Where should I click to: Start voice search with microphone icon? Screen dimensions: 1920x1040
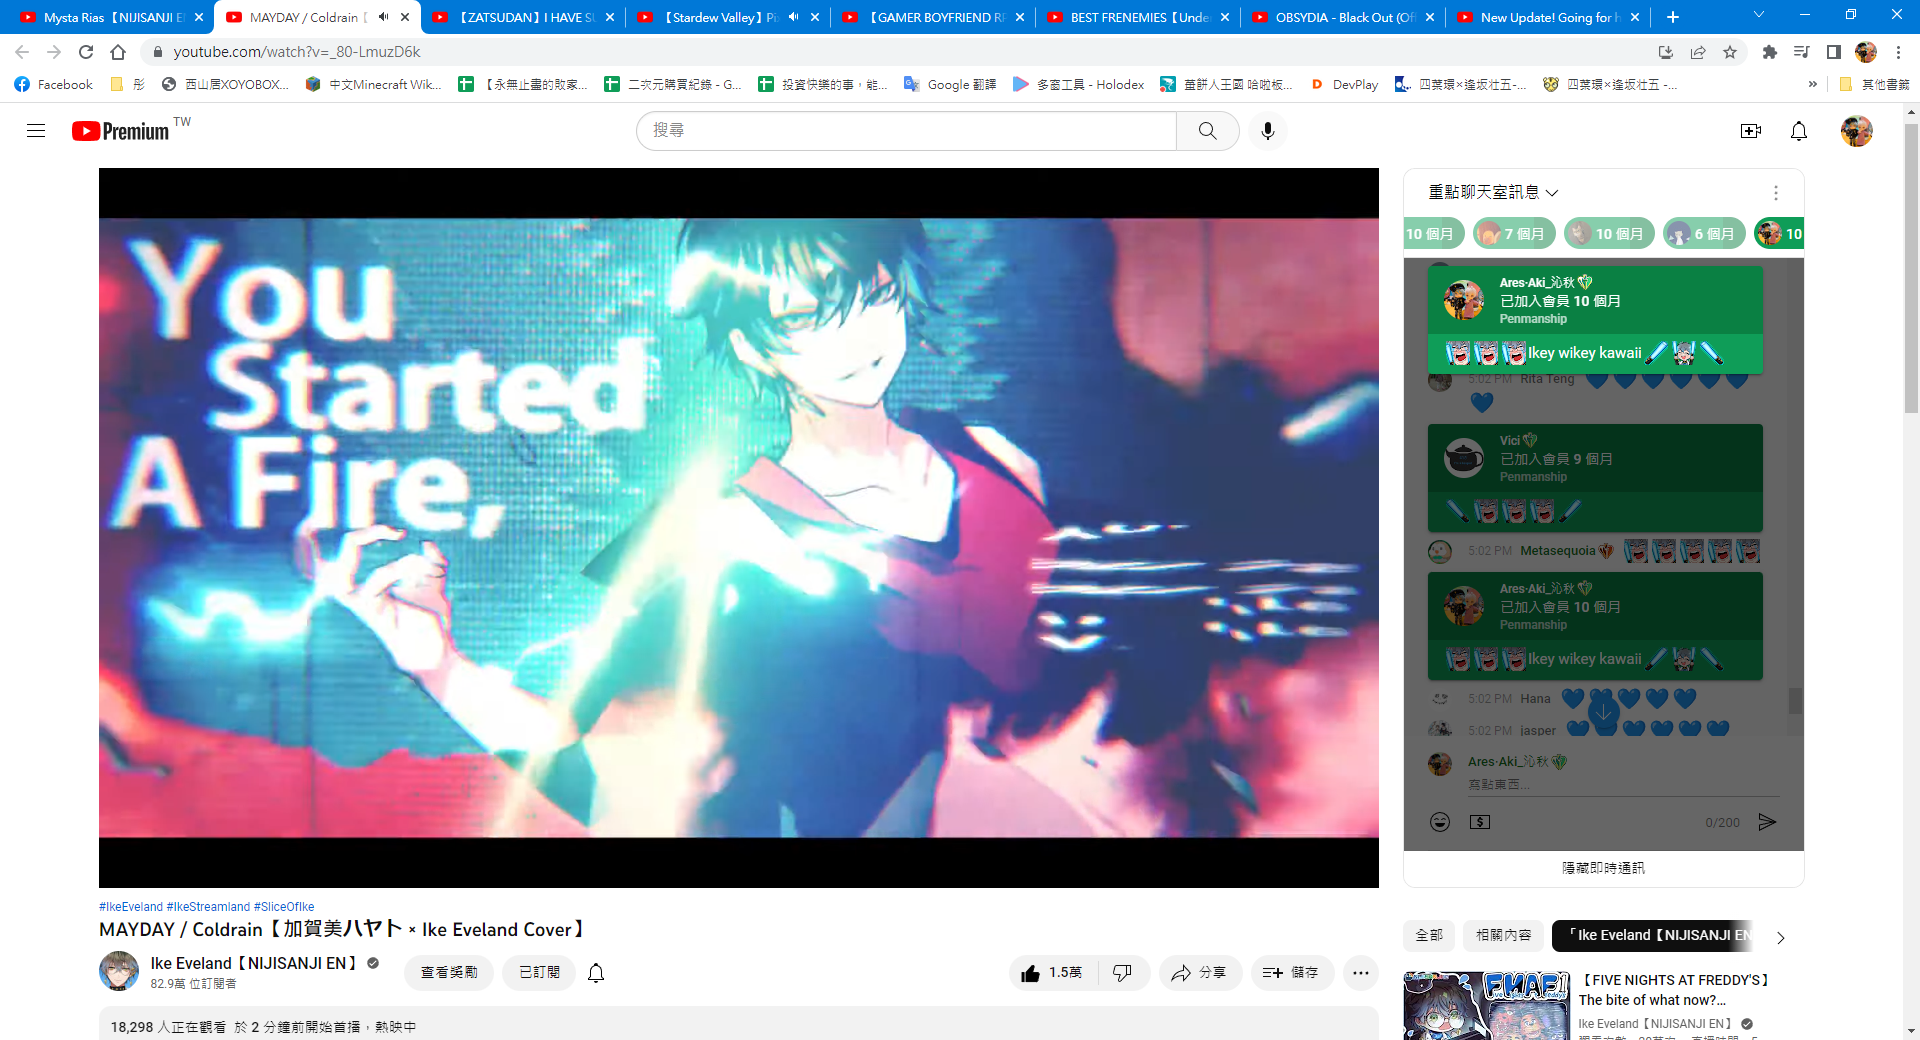tap(1268, 131)
